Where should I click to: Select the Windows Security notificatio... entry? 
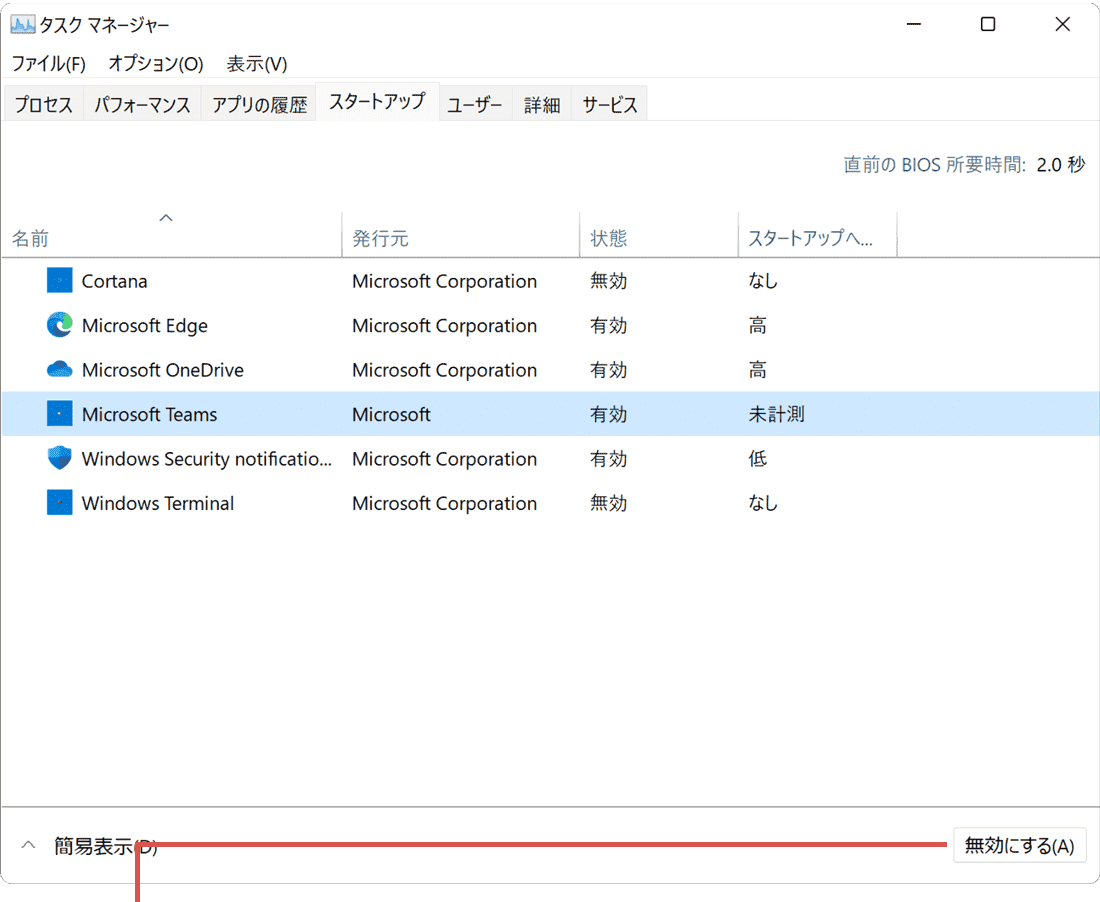pos(206,458)
